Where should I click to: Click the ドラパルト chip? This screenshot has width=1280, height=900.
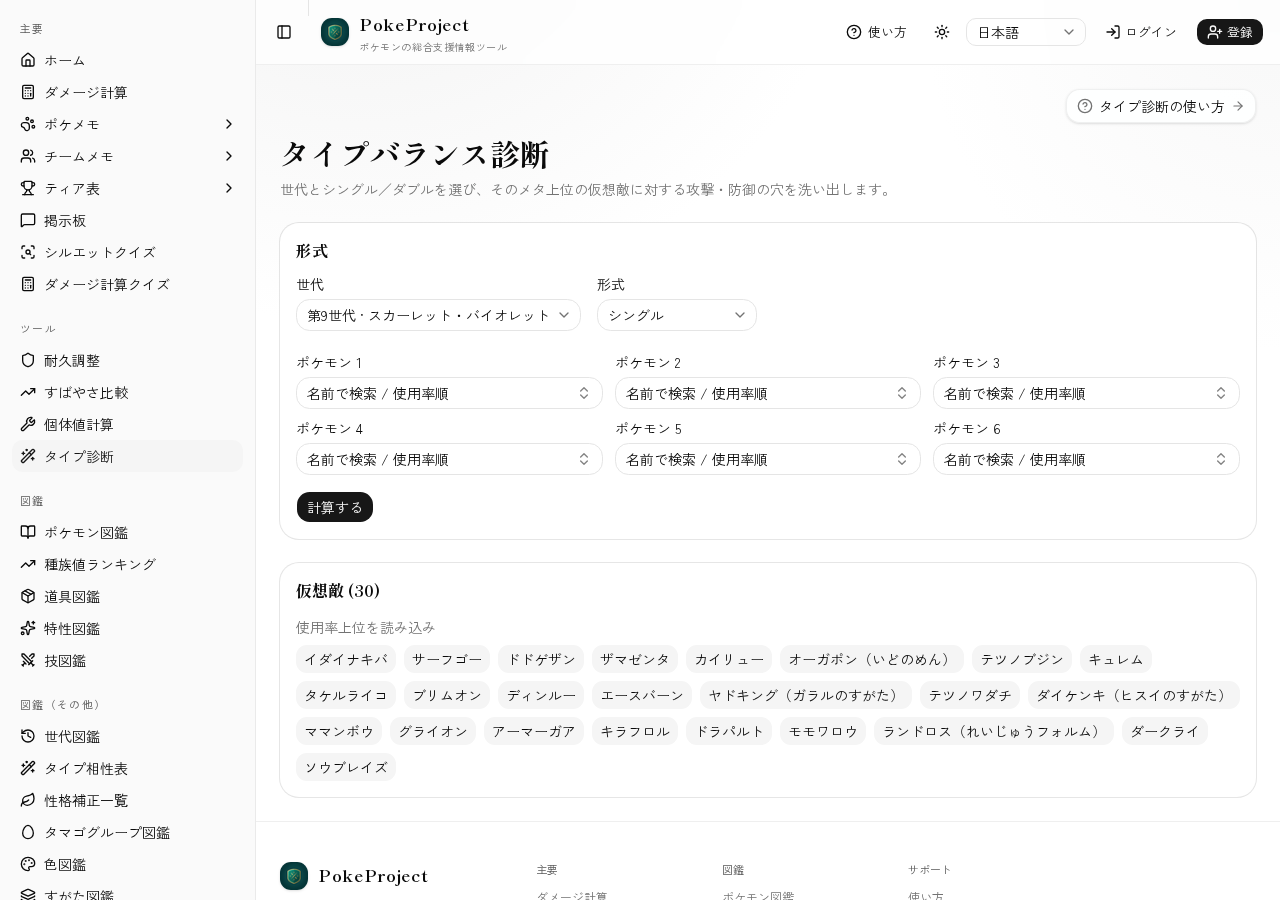(x=729, y=731)
